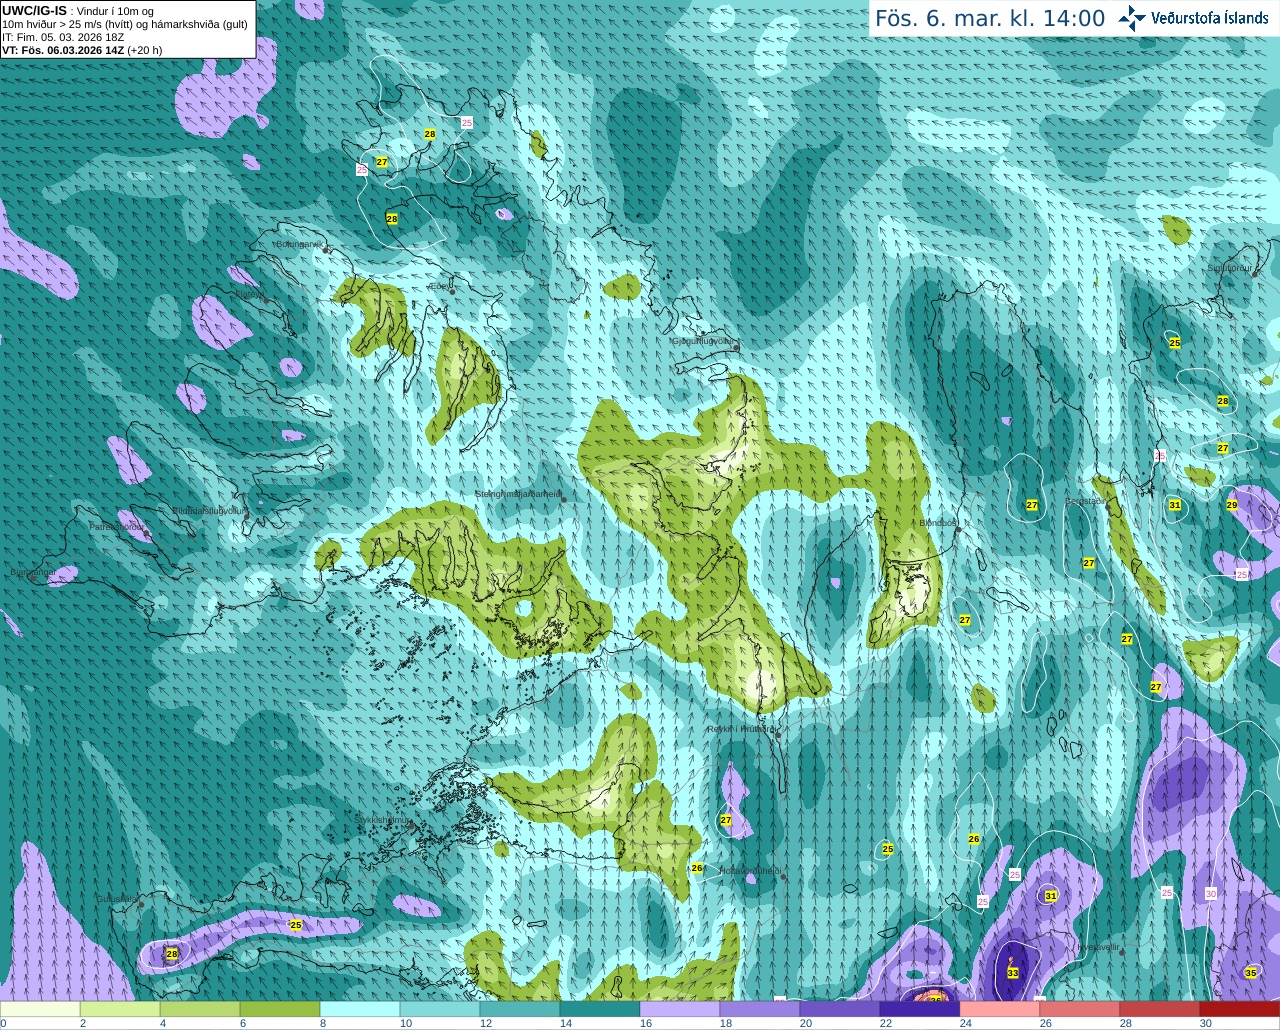The height and width of the screenshot is (1030, 1280).
Task: Click the 'IT: Fim. 05. 03. 2026 18Z' line
Action: click(63, 37)
